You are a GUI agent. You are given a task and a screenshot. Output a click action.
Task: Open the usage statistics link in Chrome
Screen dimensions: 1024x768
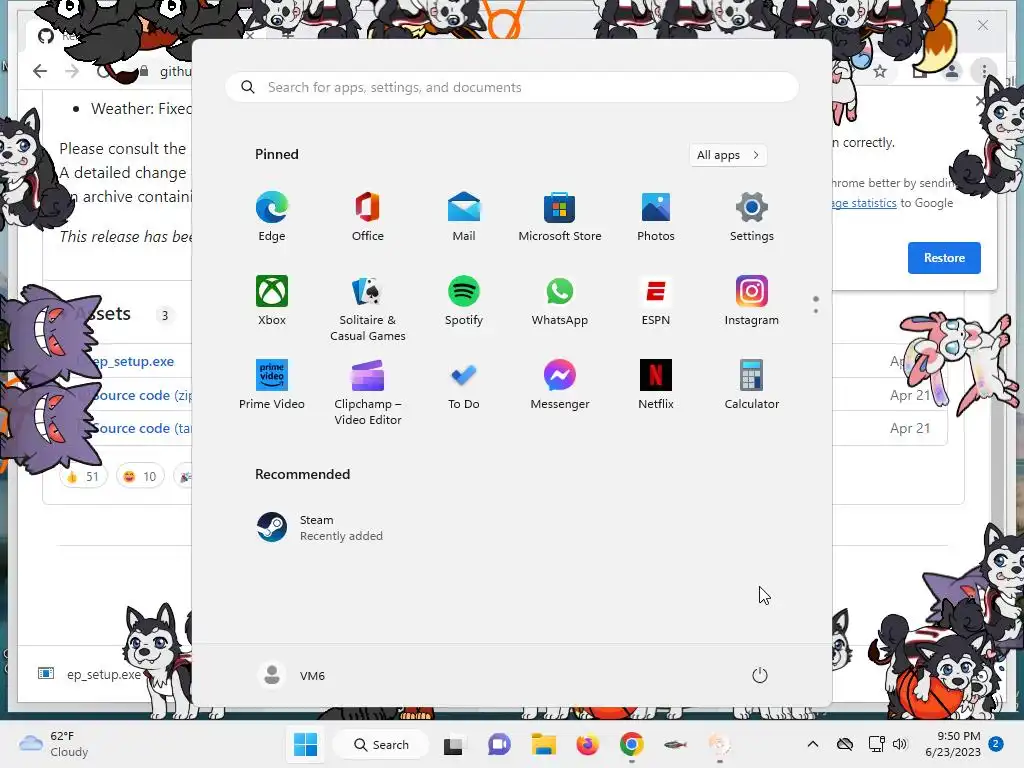pos(865,203)
